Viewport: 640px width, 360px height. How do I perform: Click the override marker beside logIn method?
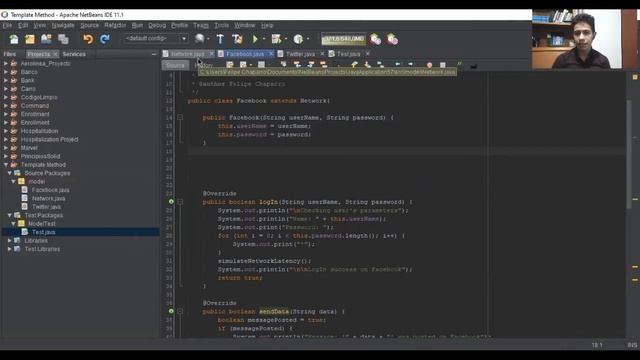(171, 202)
